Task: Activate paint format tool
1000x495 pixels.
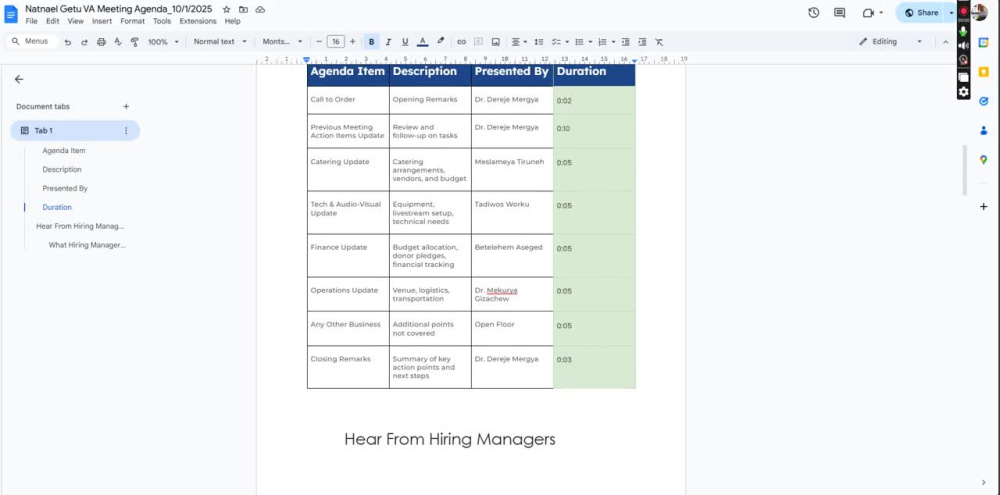Action: coord(135,42)
